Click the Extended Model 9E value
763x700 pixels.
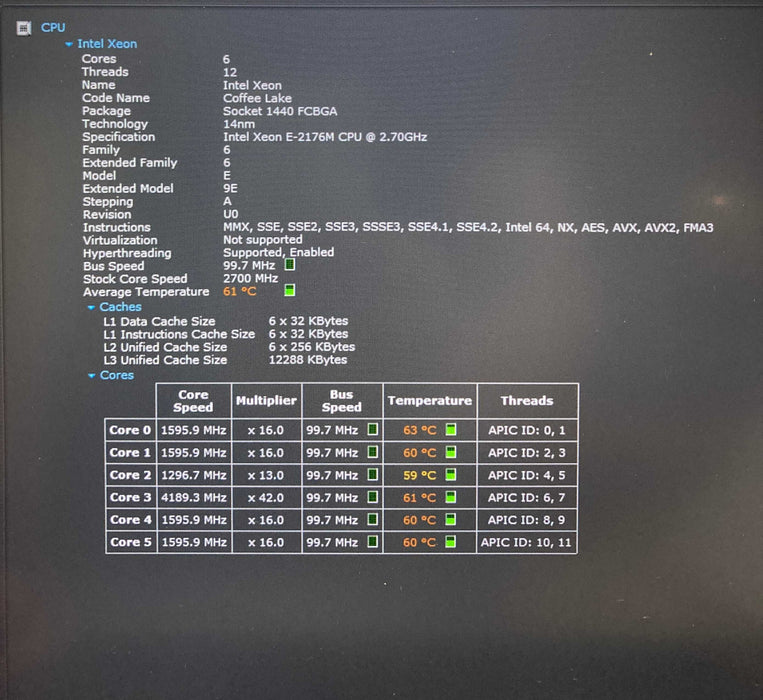tap(230, 189)
